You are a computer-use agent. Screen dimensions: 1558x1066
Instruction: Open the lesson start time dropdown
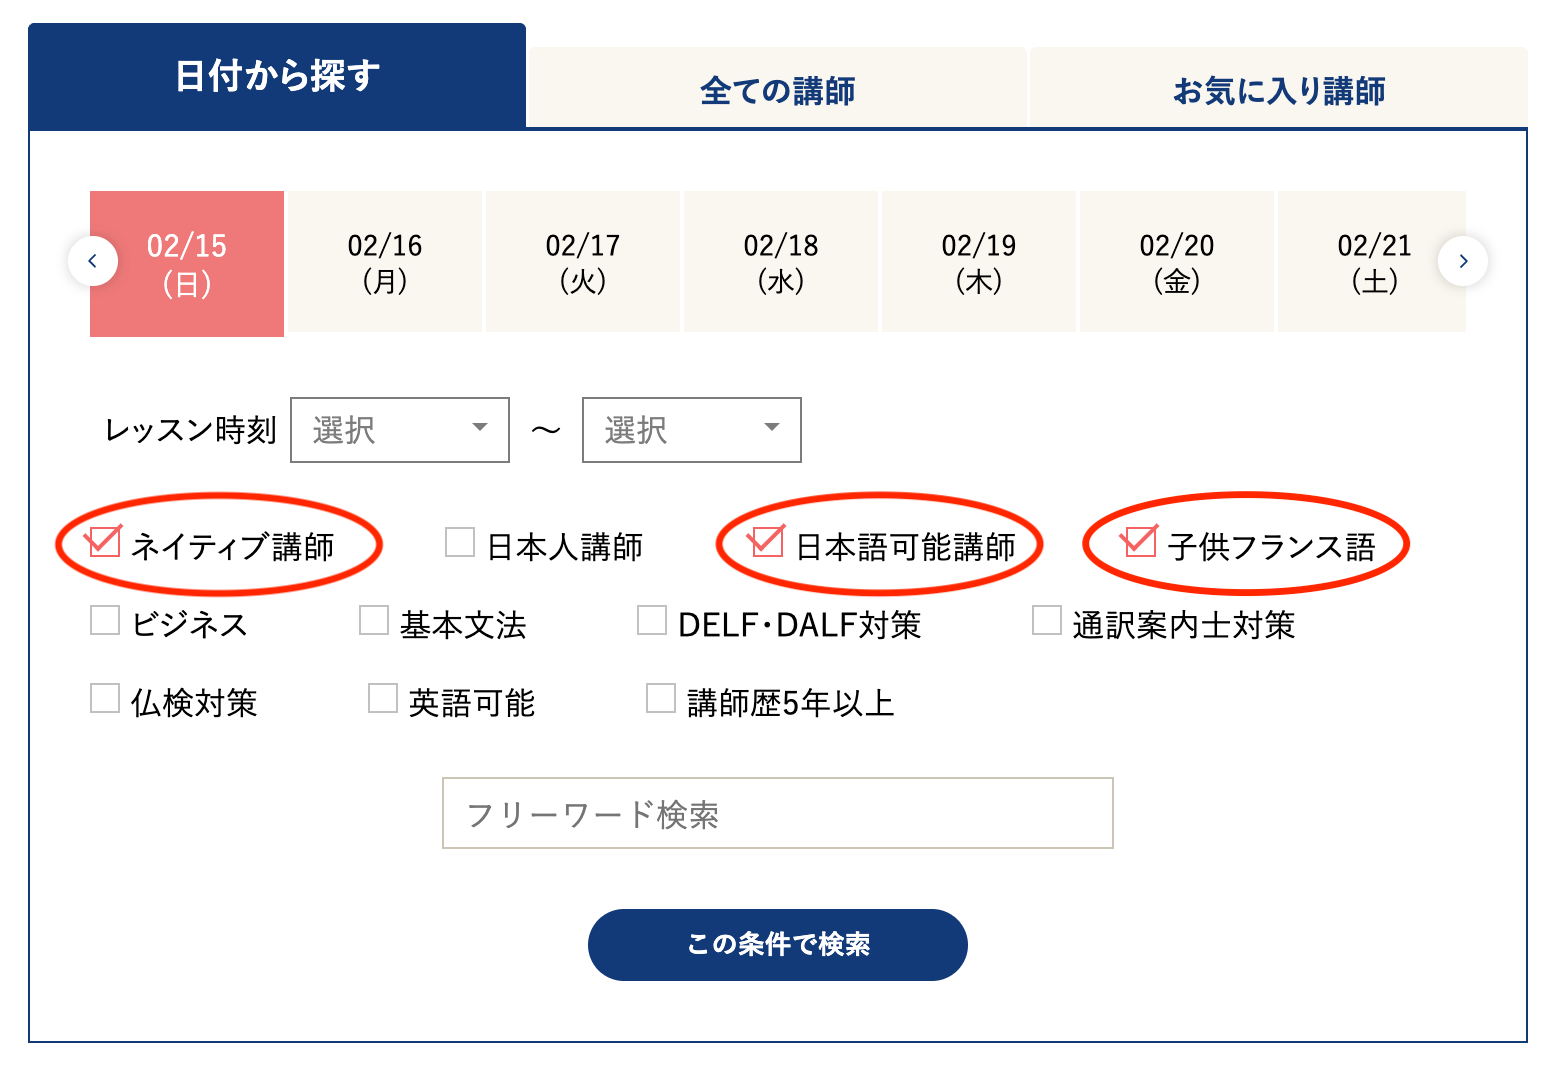tap(400, 430)
